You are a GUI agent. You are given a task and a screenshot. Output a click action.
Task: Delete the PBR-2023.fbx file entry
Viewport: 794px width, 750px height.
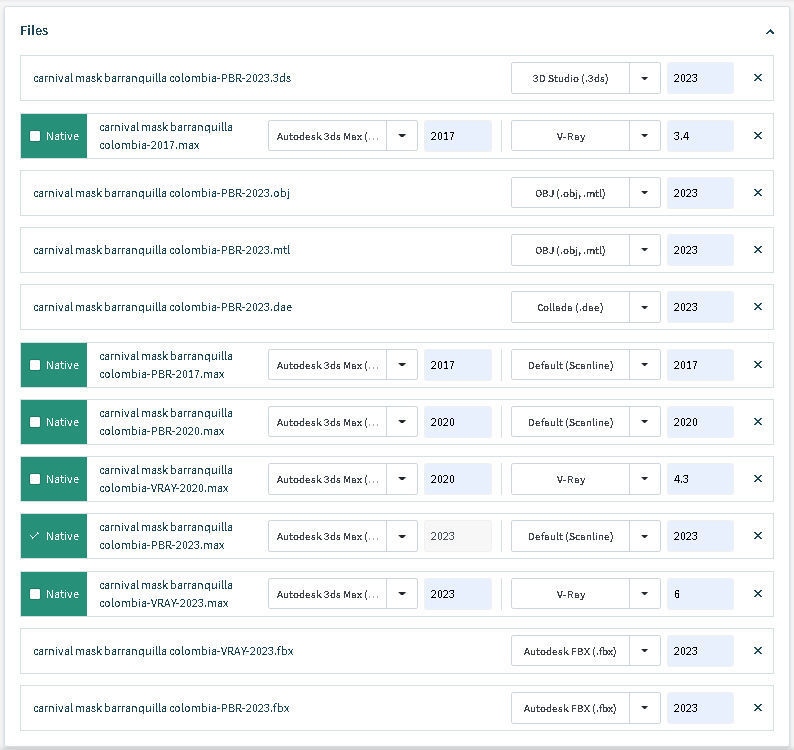pos(757,708)
